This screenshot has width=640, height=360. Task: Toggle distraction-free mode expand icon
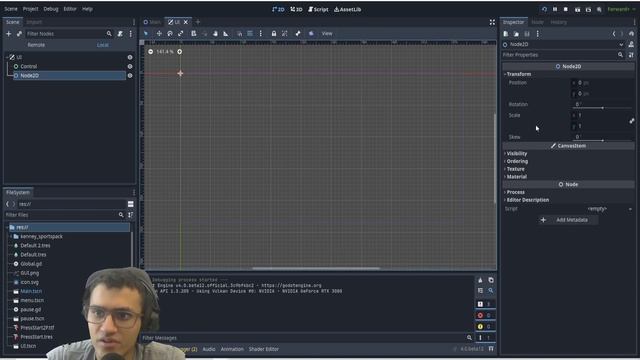pyautogui.click(x=492, y=22)
